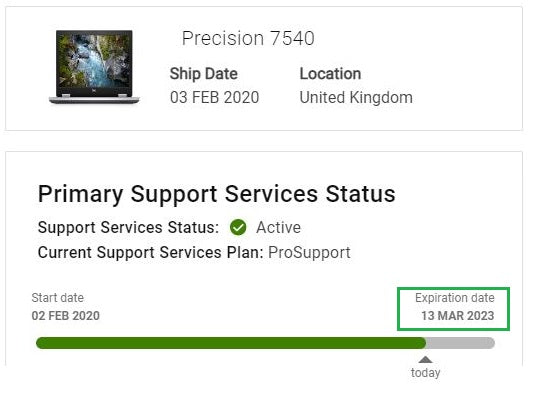
Task: Click the Start date label
Action: pos(57,298)
